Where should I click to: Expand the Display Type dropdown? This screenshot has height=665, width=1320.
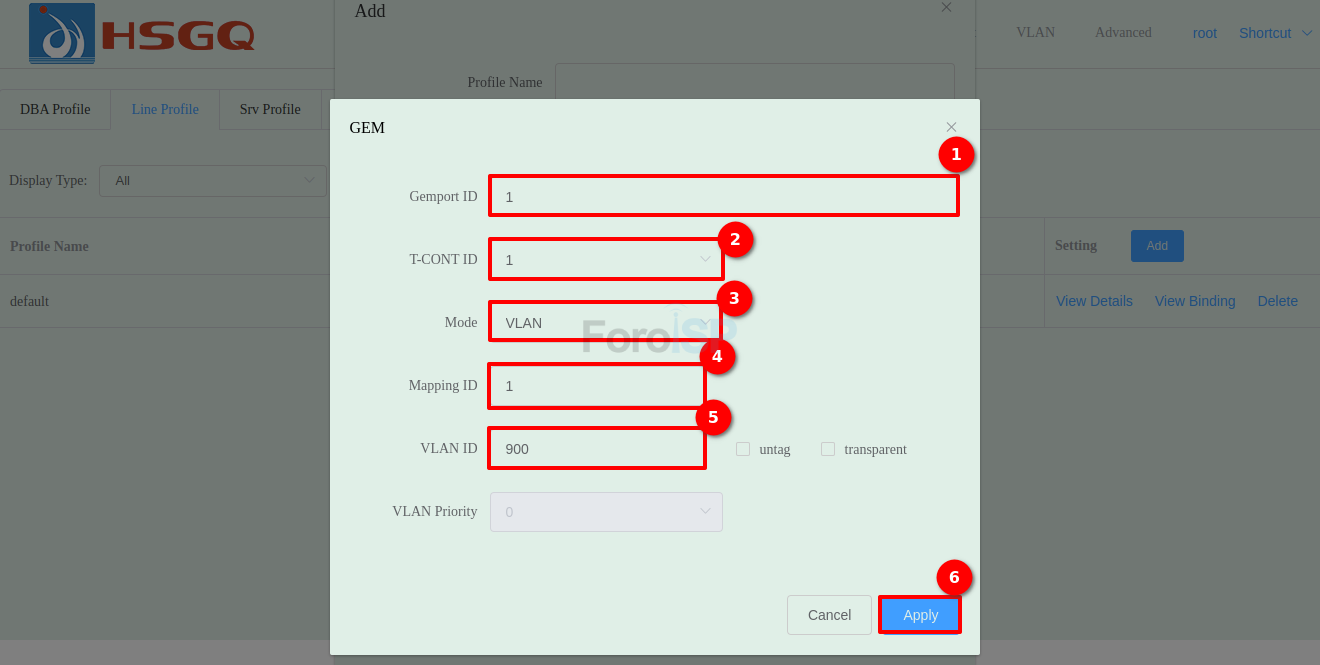click(212, 180)
